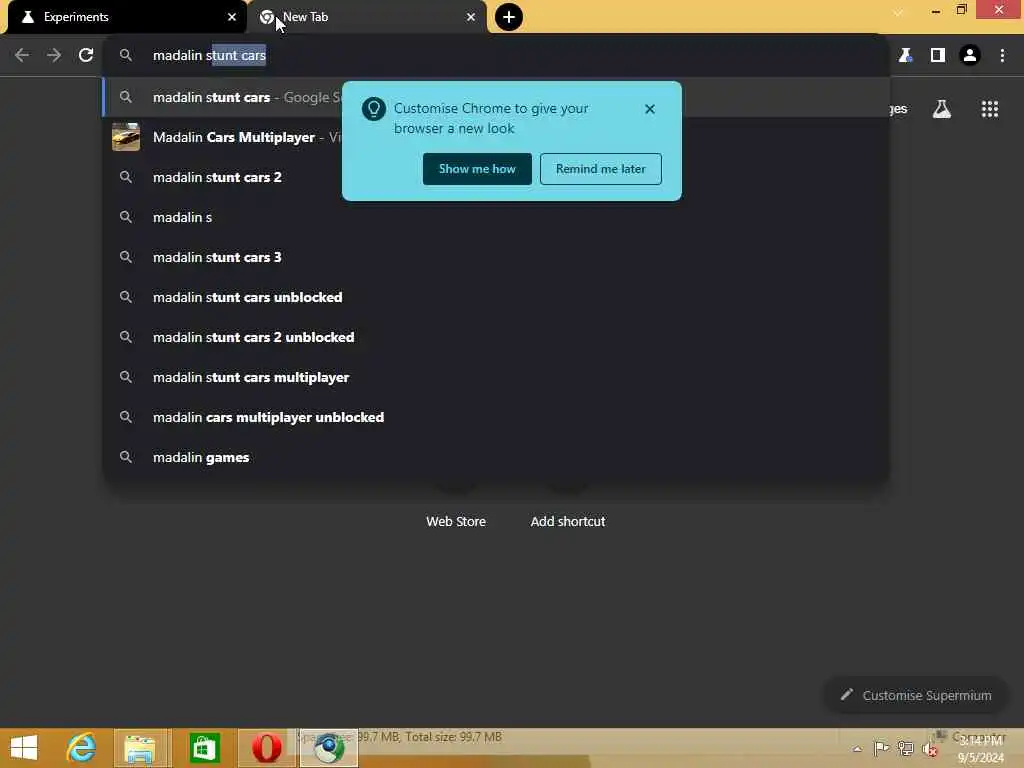Reload the page
This screenshot has width=1024, height=768.
click(86, 56)
